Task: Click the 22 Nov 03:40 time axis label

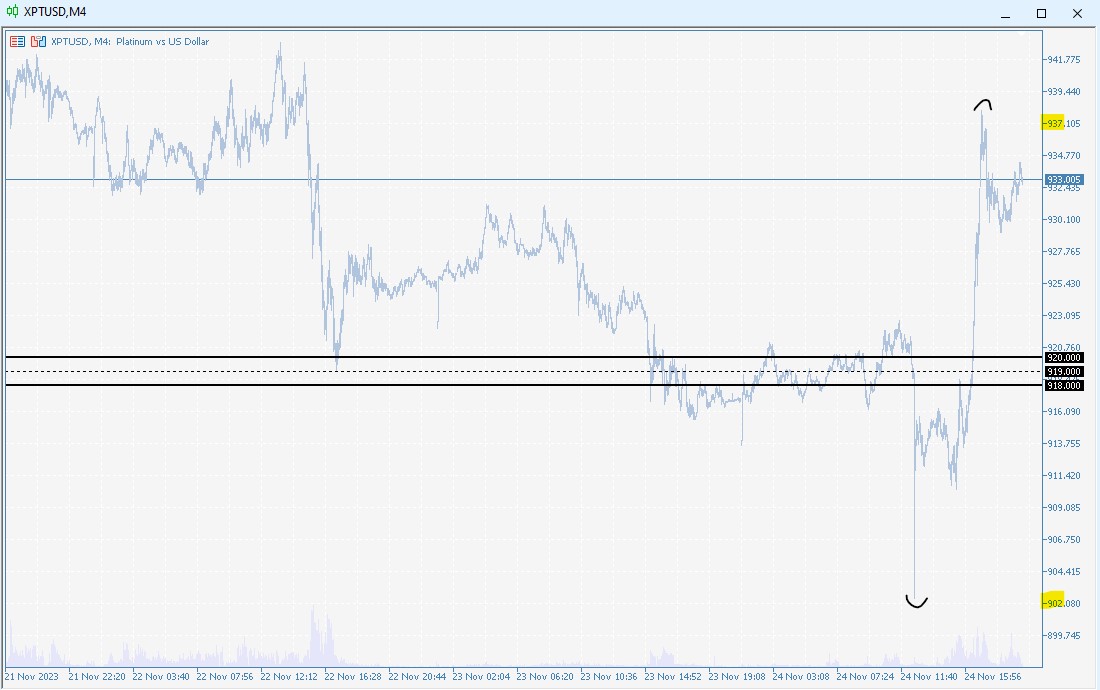Action: pos(161,677)
